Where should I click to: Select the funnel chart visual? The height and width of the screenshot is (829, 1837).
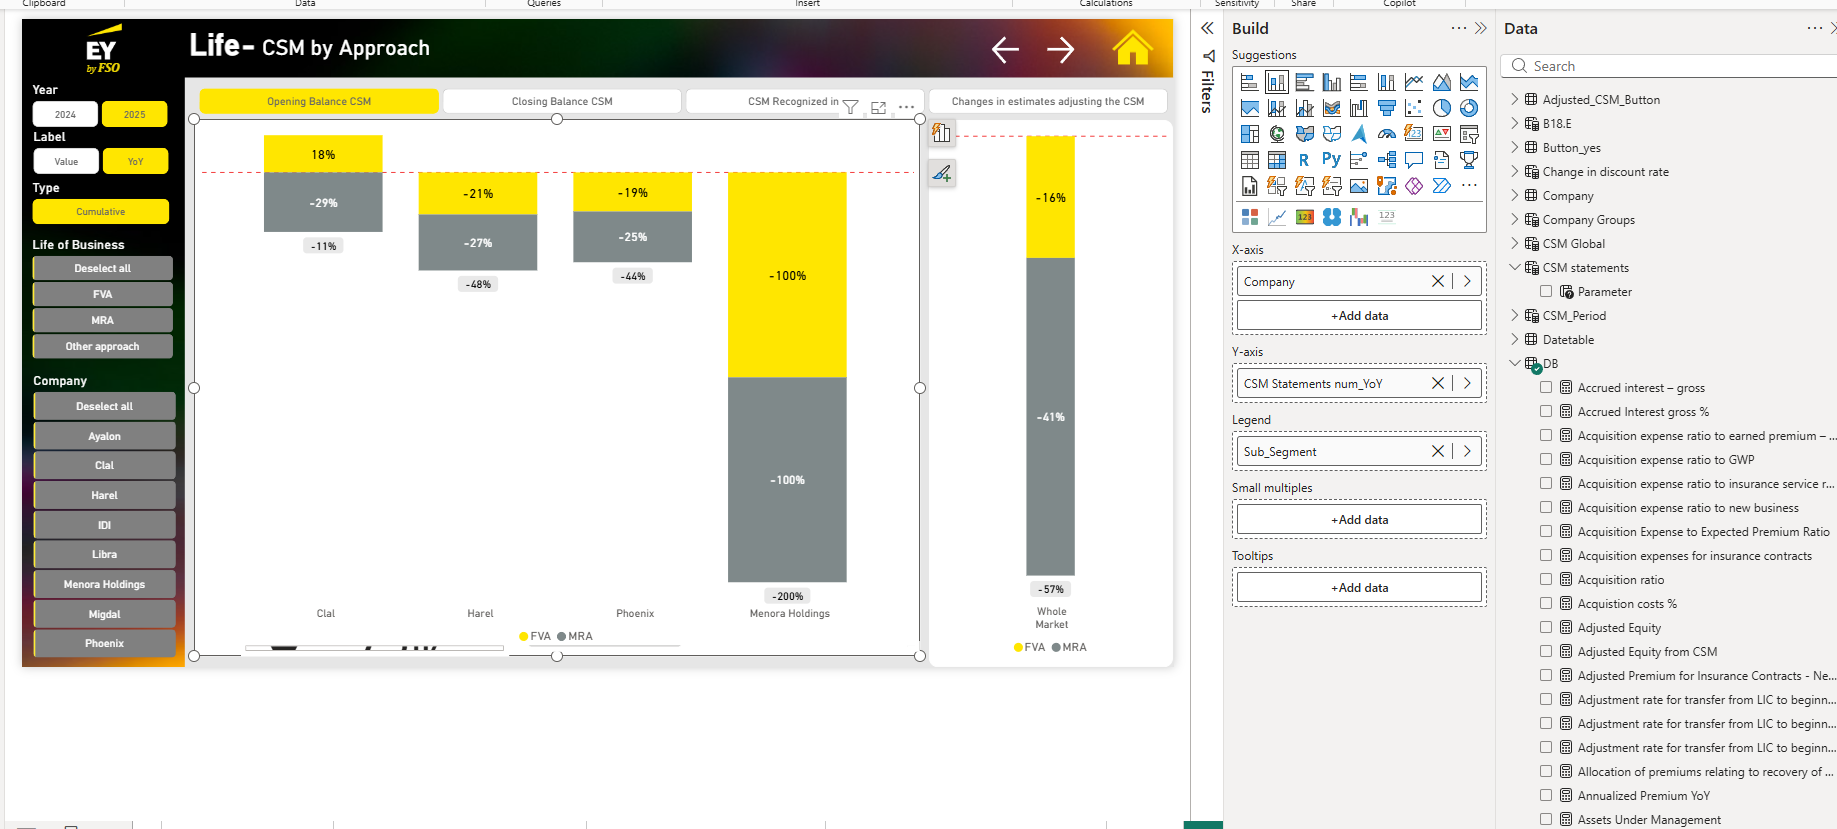point(1386,108)
